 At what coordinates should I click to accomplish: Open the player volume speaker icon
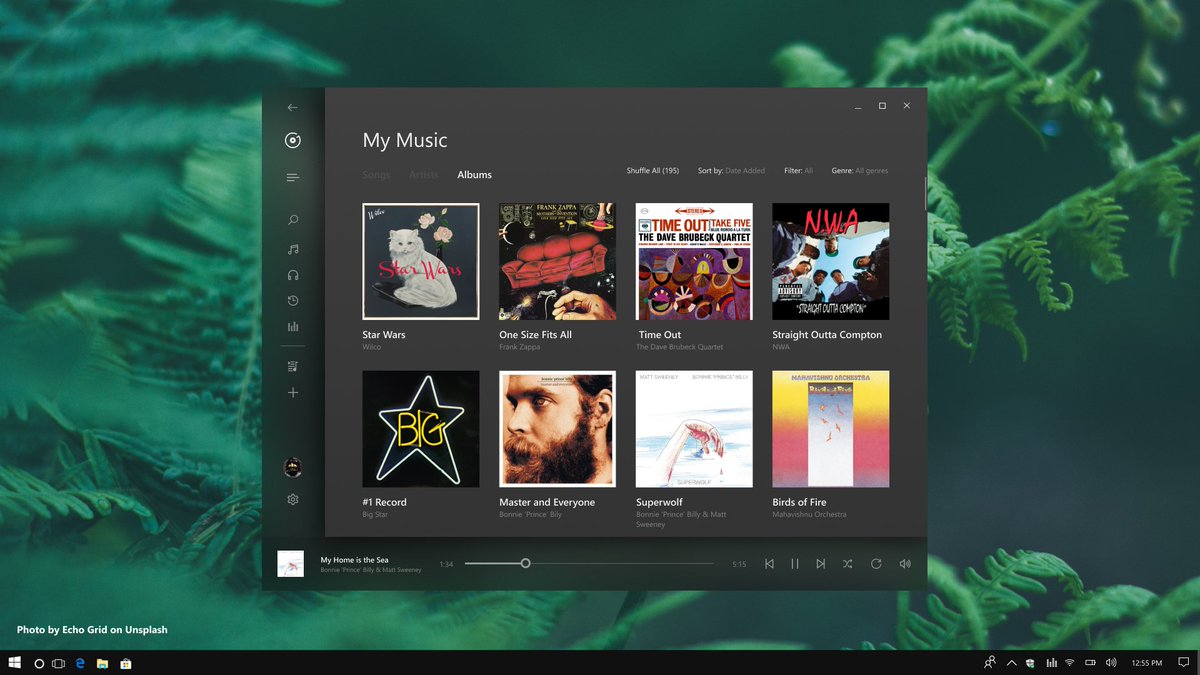905,564
